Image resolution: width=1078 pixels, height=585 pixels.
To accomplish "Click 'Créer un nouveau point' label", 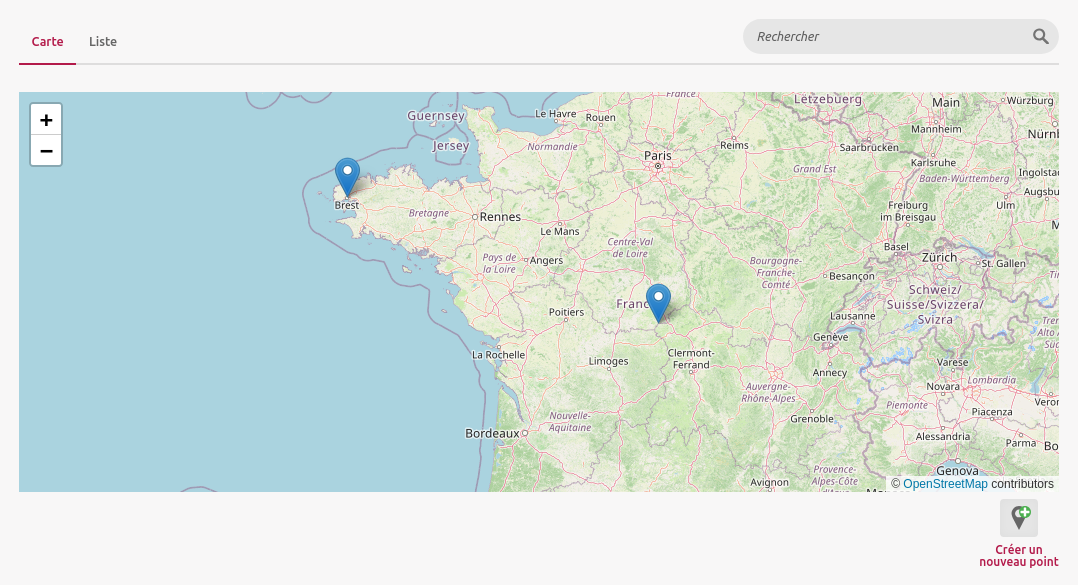I will (x=1019, y=555).
